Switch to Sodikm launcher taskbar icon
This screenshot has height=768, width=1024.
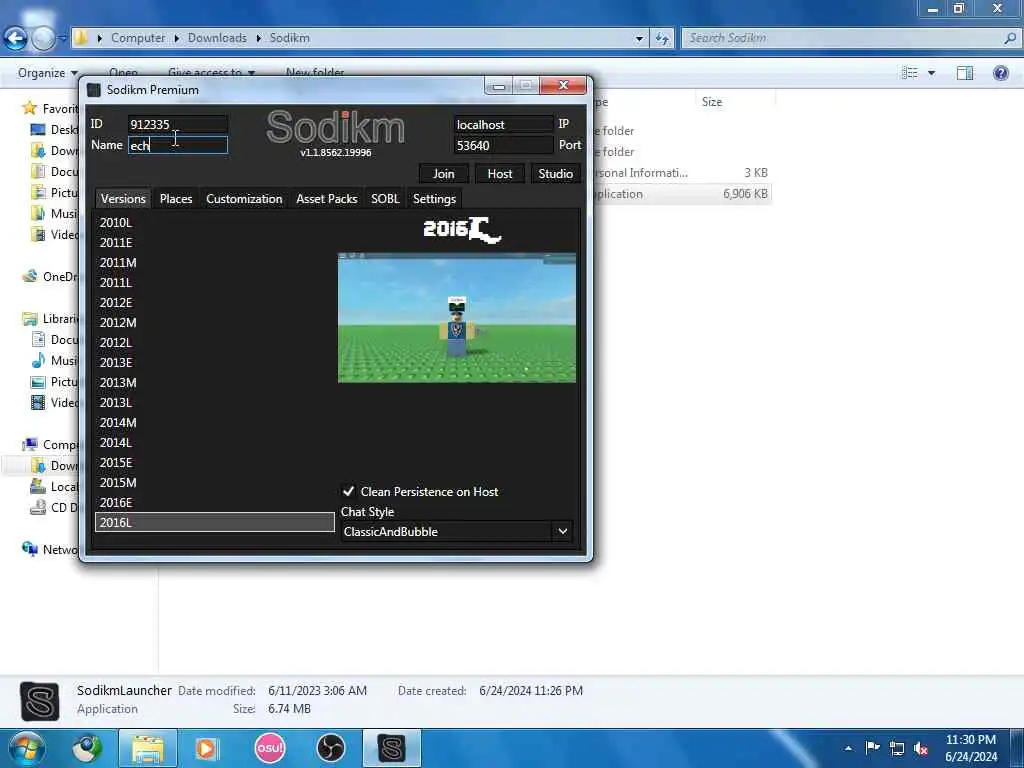pyautogui.click(x=391, y=748)
